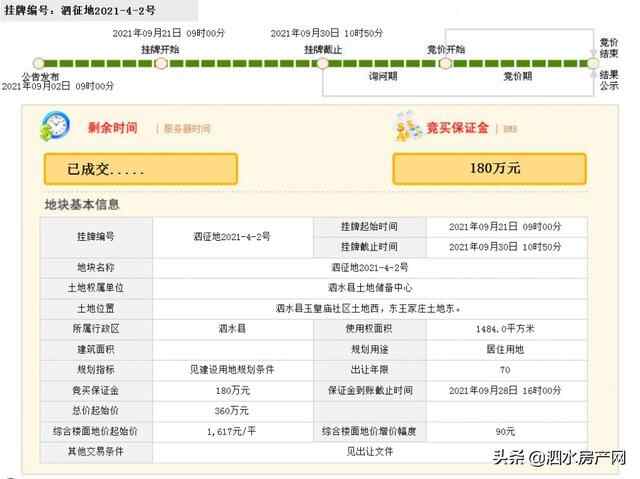Click the cell 泗水县土地储备中心
Viewport: 640px width, 479px height.
(370, 288)
